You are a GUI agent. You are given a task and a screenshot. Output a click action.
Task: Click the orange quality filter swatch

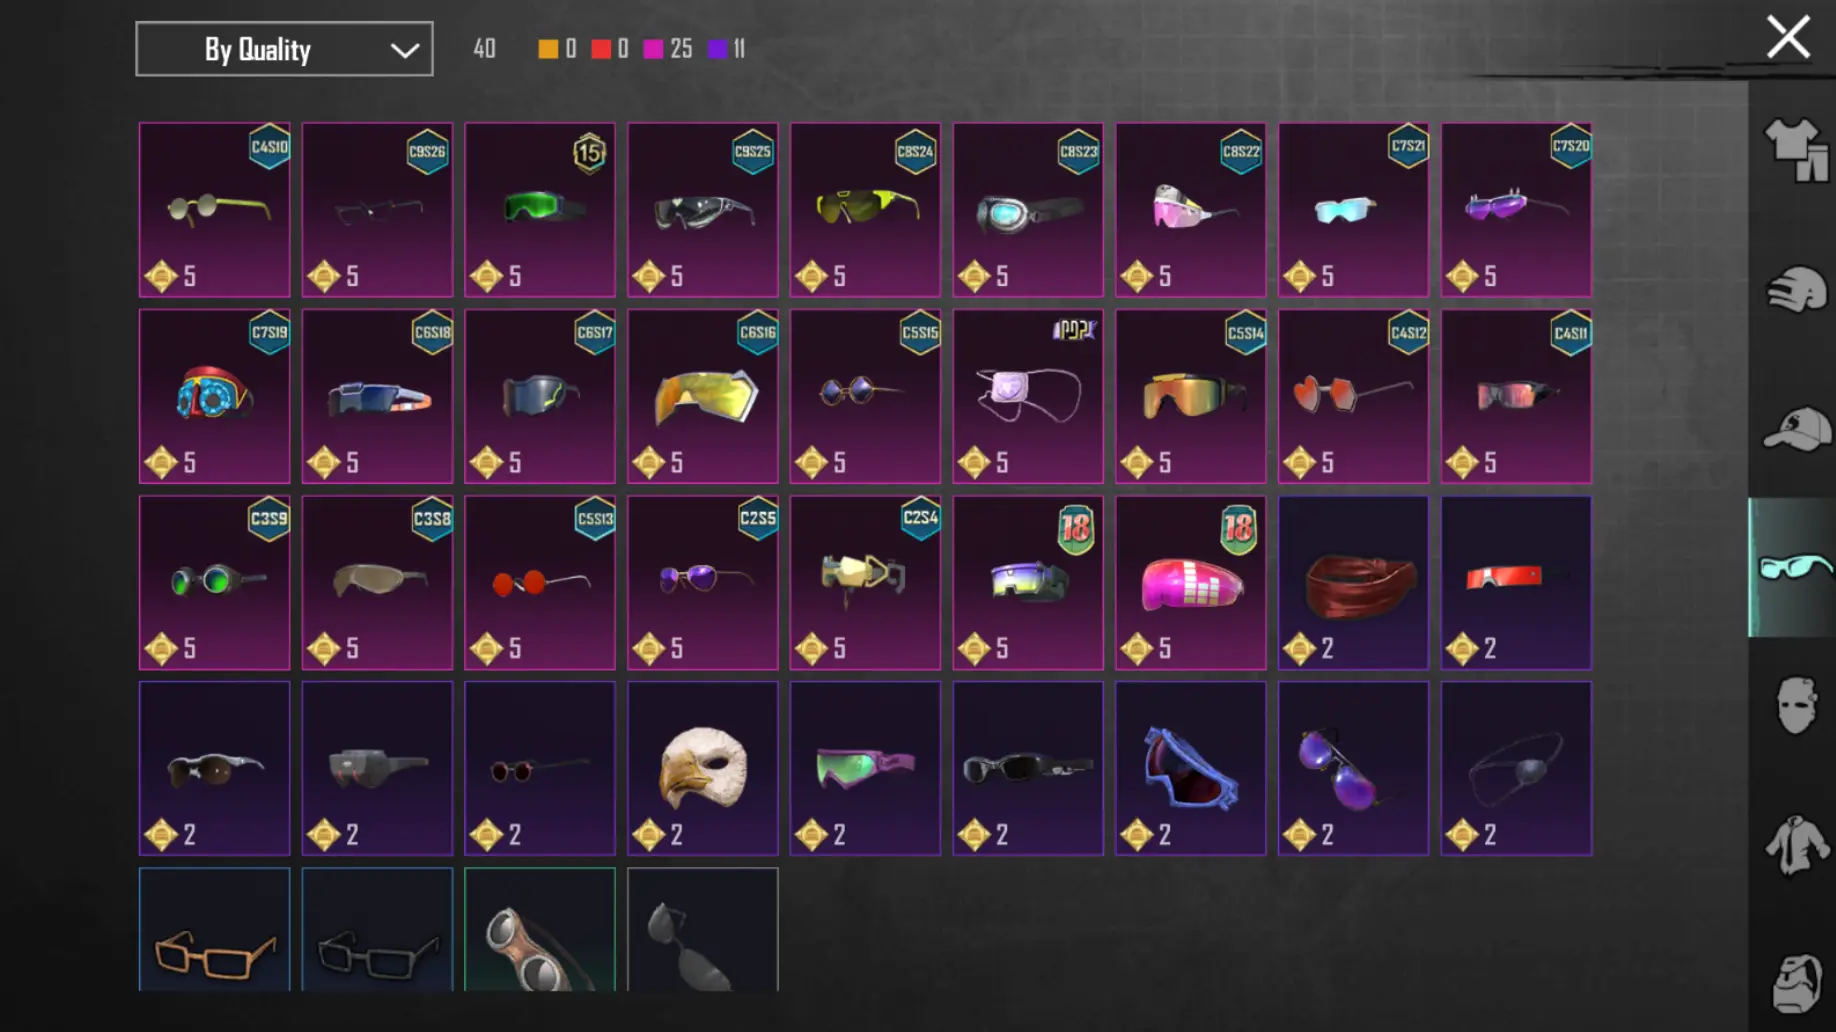click(548, 49)
